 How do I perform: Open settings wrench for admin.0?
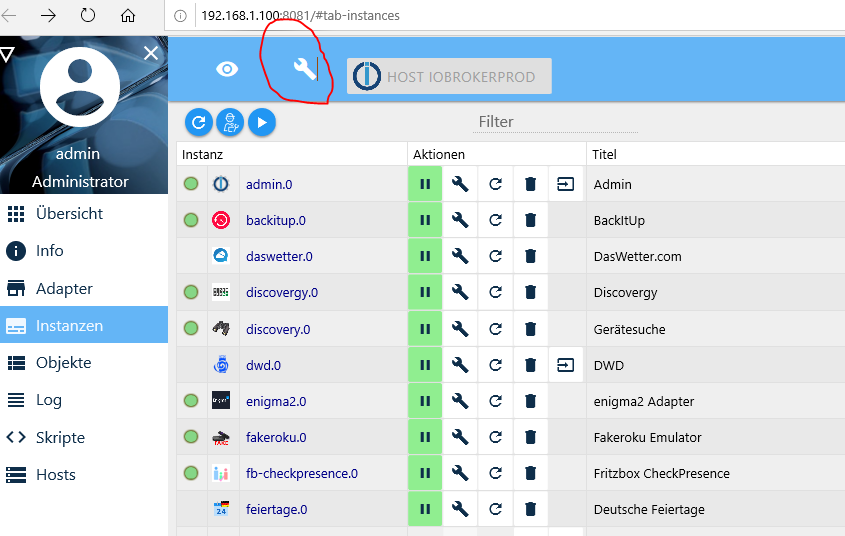pos(460,184)
